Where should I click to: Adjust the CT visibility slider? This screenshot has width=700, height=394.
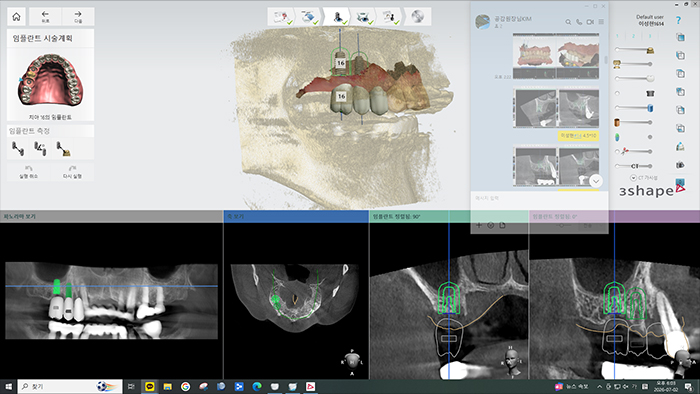click(634, 166)
